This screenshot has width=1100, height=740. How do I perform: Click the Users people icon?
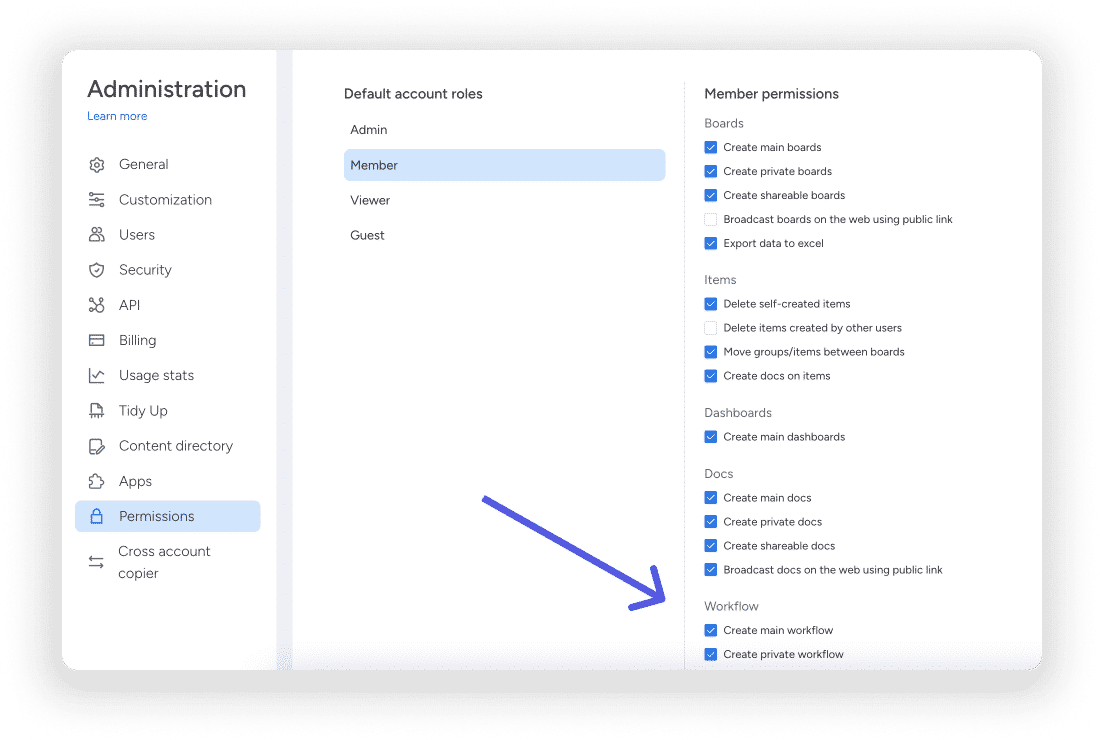tap(97, 235)
